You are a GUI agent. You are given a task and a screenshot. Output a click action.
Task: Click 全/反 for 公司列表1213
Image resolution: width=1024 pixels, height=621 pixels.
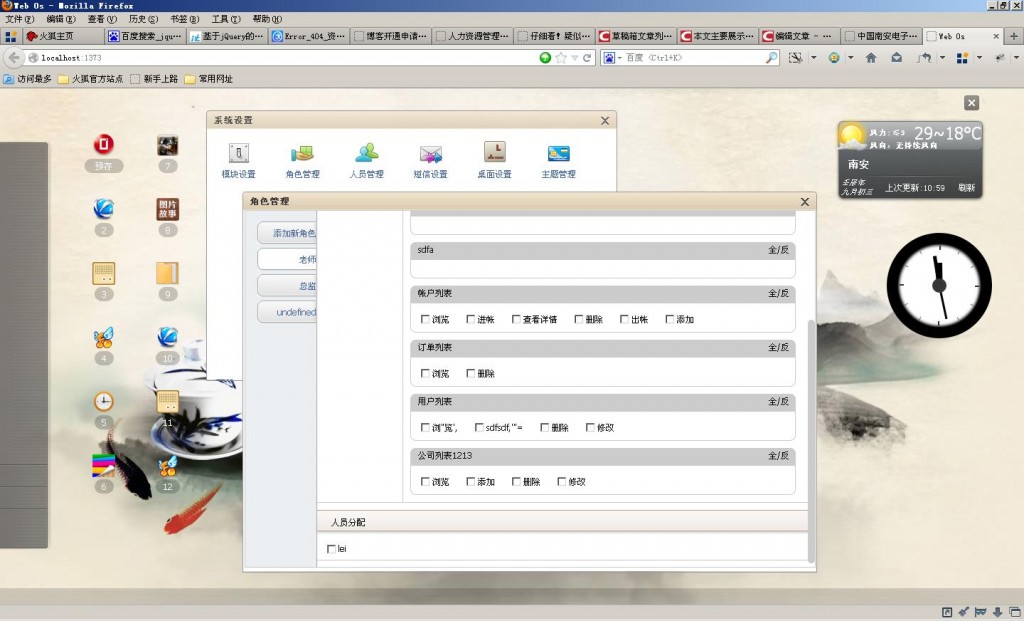point(778,455)
